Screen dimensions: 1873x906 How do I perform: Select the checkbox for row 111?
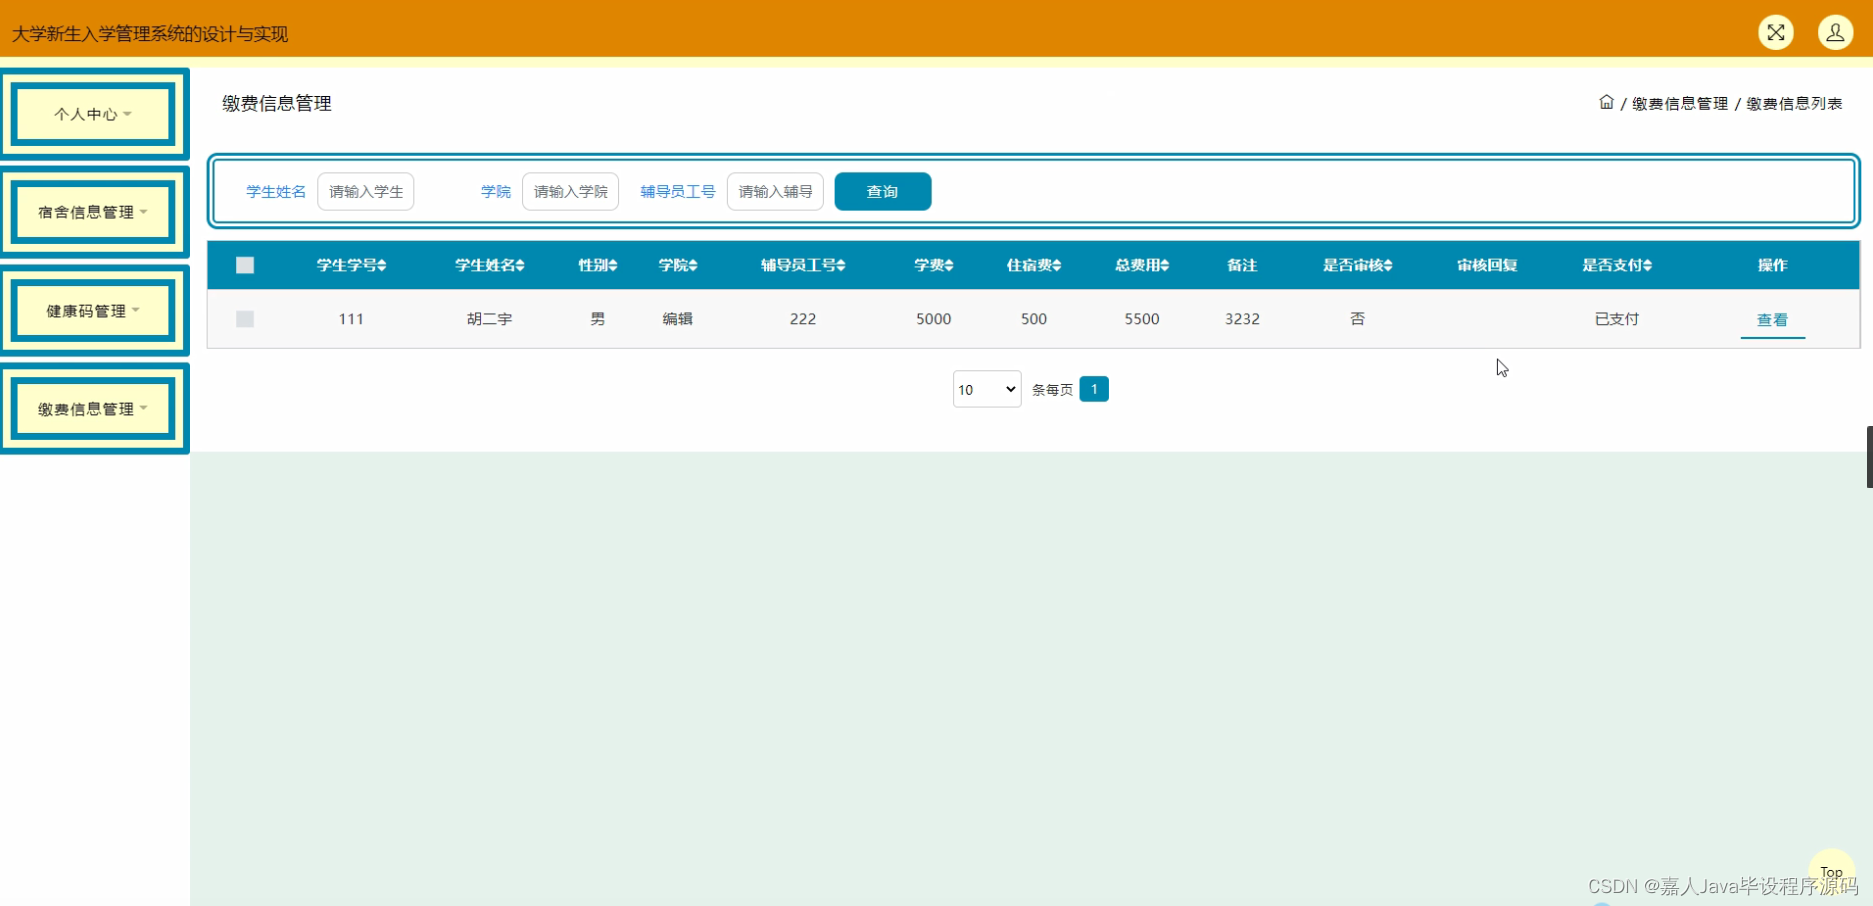245,319
